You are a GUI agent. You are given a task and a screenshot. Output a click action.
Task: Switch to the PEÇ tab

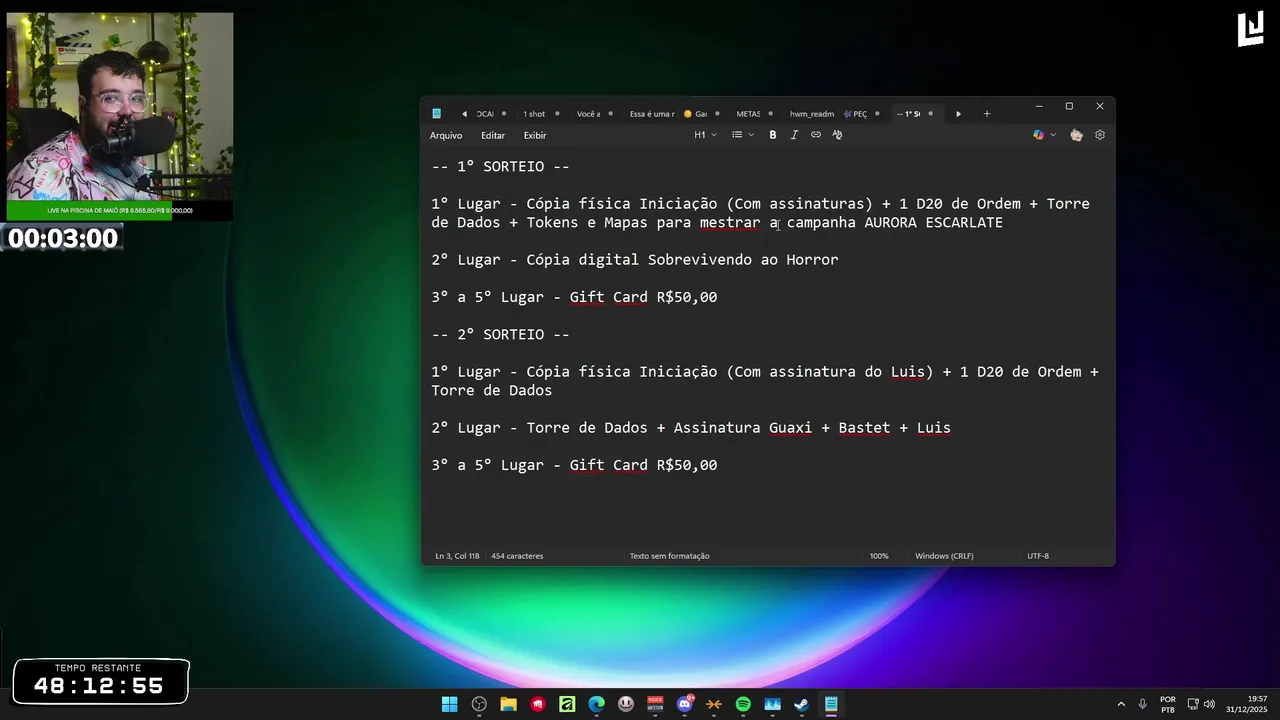(x=858, y=114)
